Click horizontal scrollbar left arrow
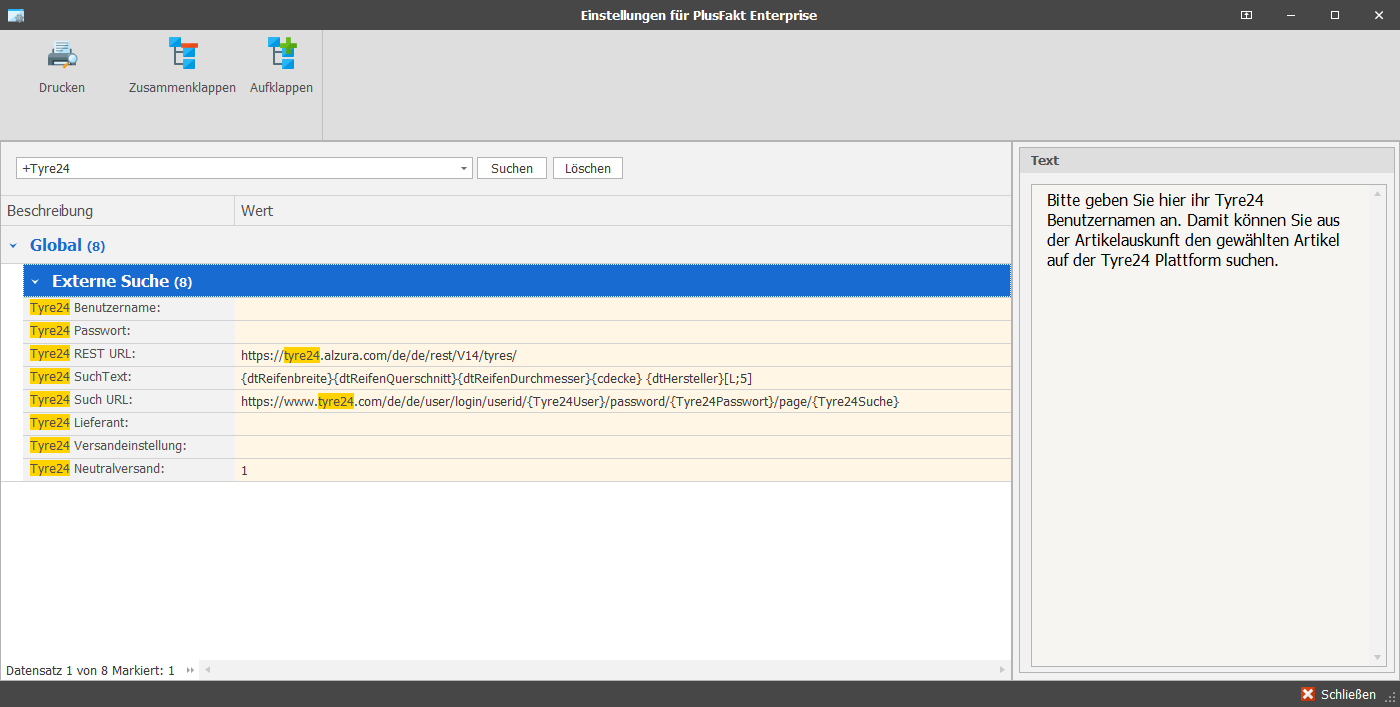This screenshot has width=1400, height=707. (207, 670)
